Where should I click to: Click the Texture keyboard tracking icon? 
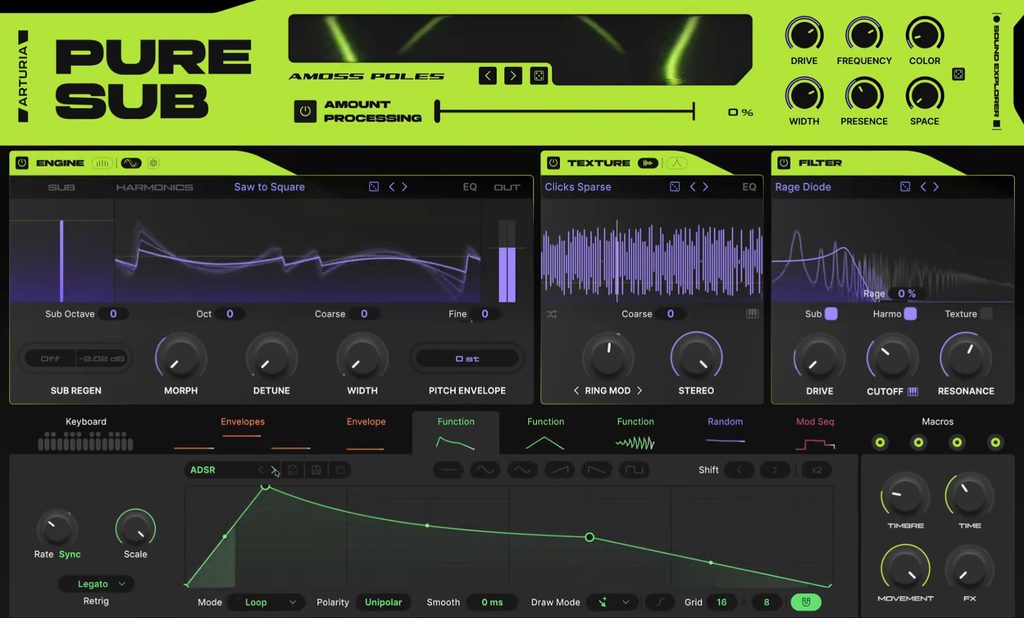coord(752,314)
